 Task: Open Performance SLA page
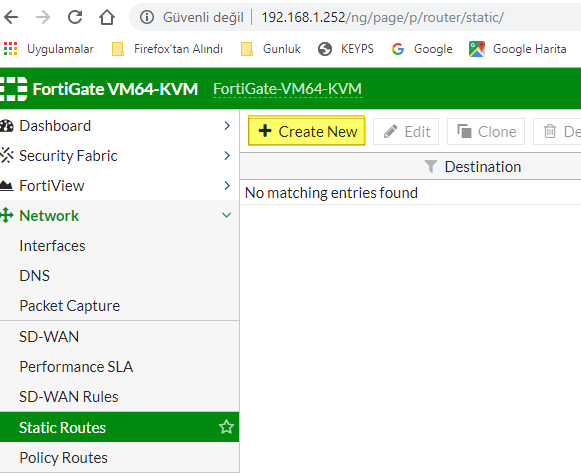pyautogui.click(x=76, y=367)
